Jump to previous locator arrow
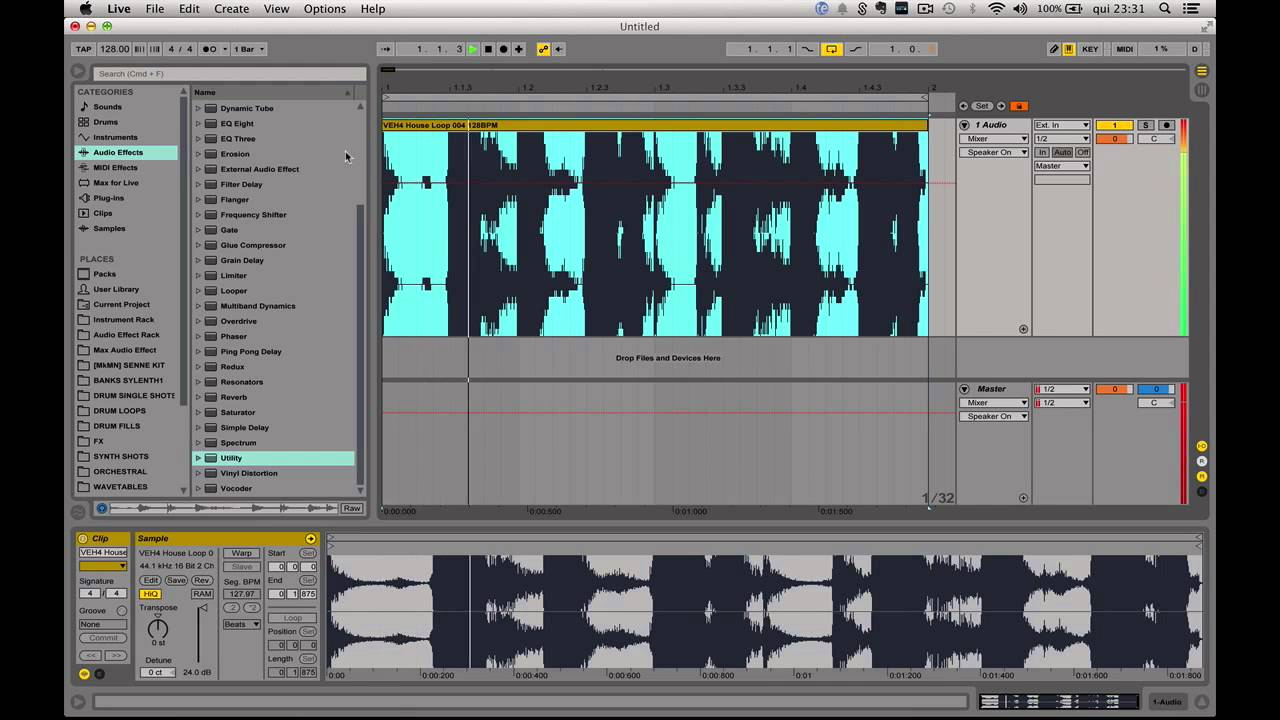 click(963, 106)
